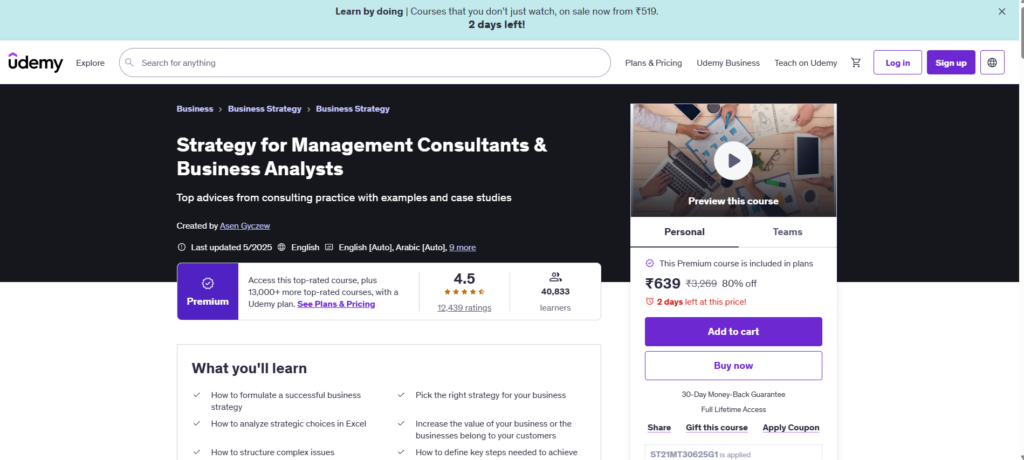Add the course to cart
The height and width of the screenshot is (460, 1024).
pos(733,332)
